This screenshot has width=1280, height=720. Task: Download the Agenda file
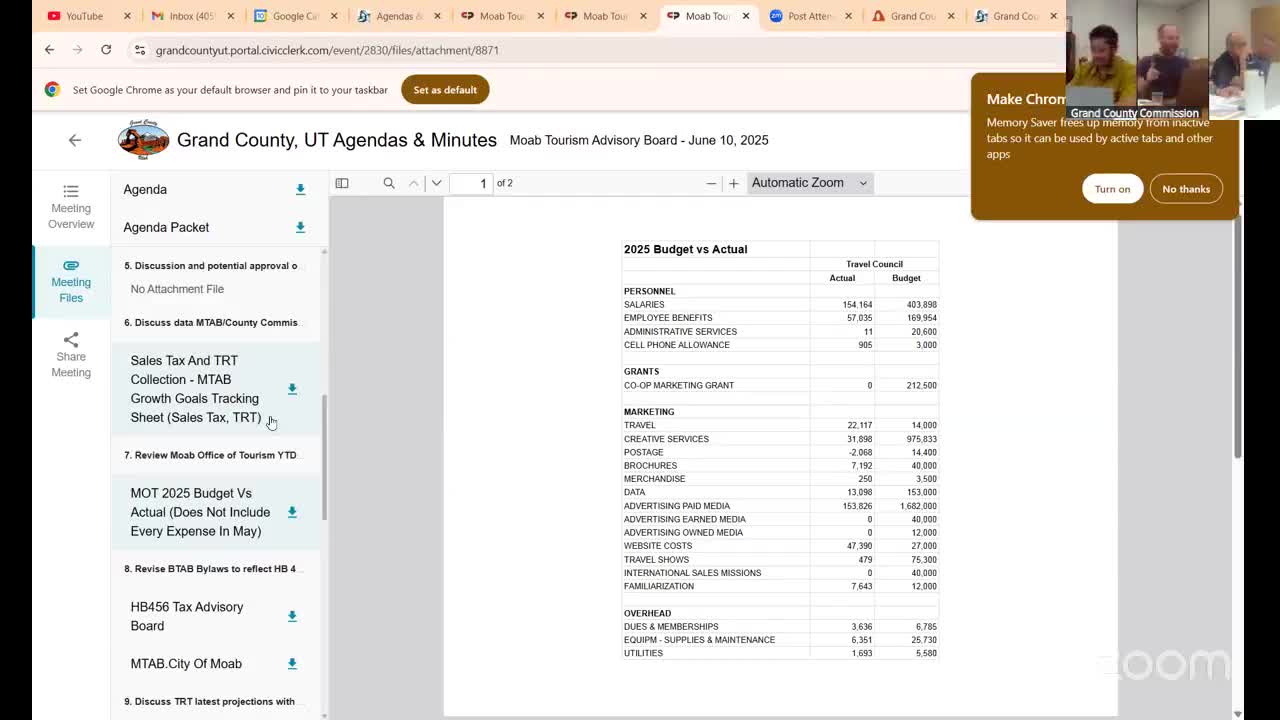click(x=300, y=189)
